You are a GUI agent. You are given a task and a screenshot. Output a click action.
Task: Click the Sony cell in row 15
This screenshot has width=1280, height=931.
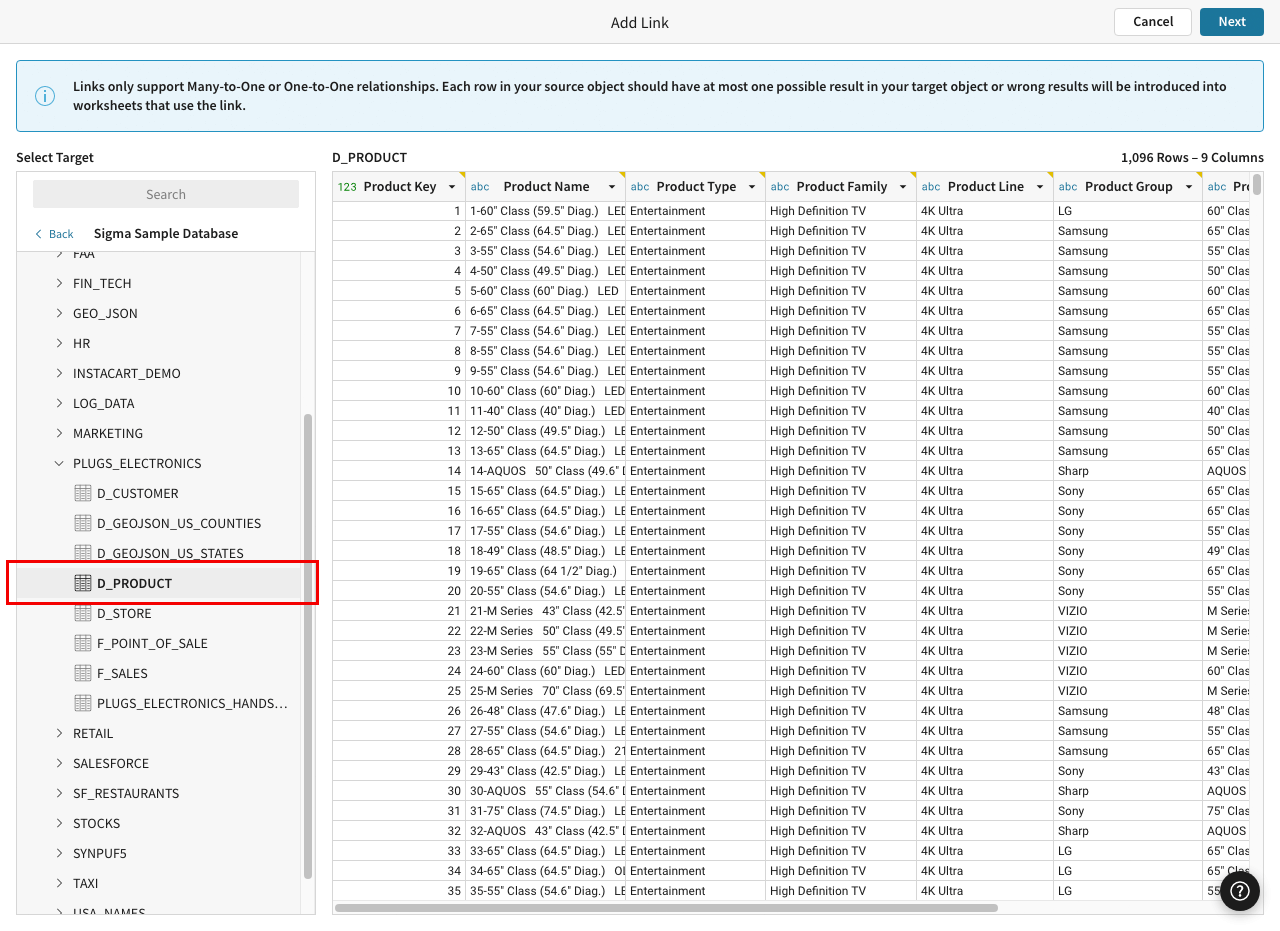[x=1128, y=491]
